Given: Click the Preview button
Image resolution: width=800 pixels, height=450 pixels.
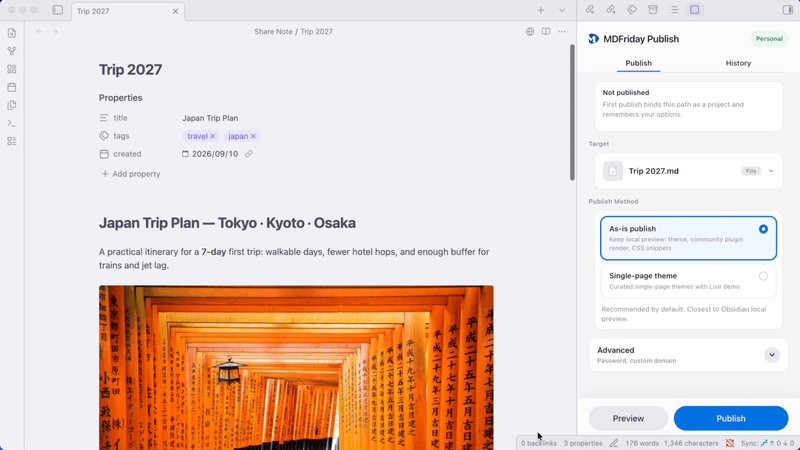Looking at the screenshot, I should coord(628,418).
